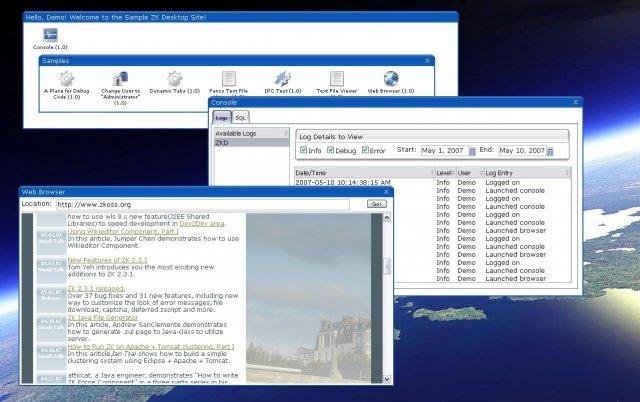Click the Start date field May 1, 2007

tap(444, 151)
